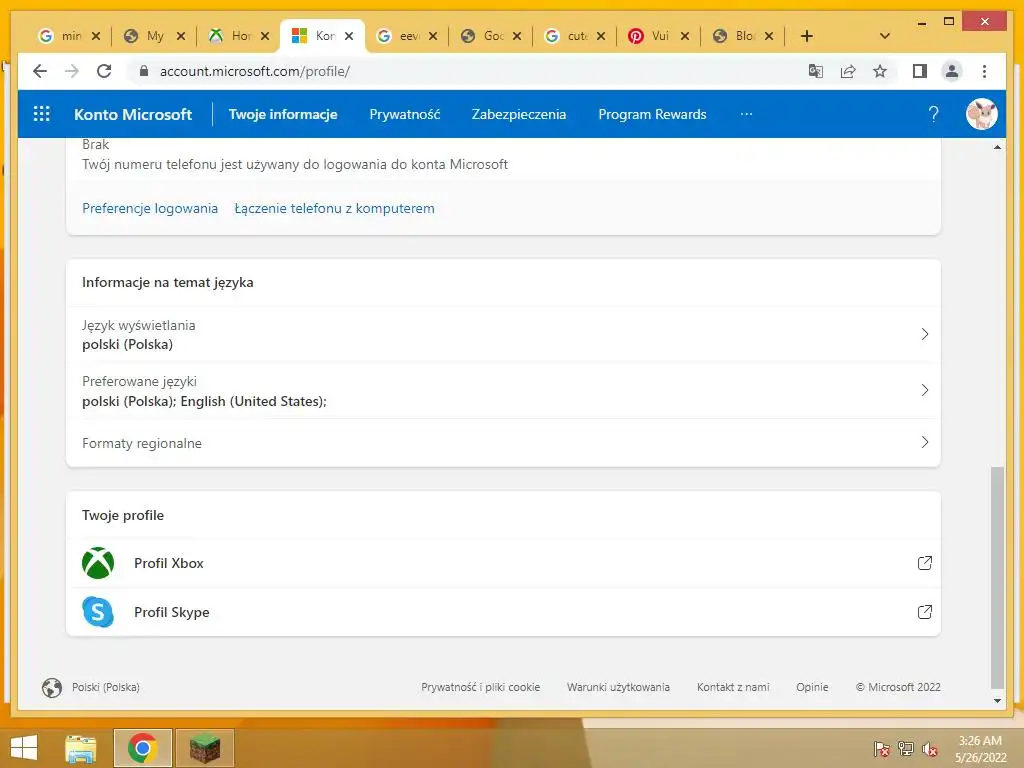Open the Kontakt z nami footer link

pyautogui.click(x=733, y=687)
